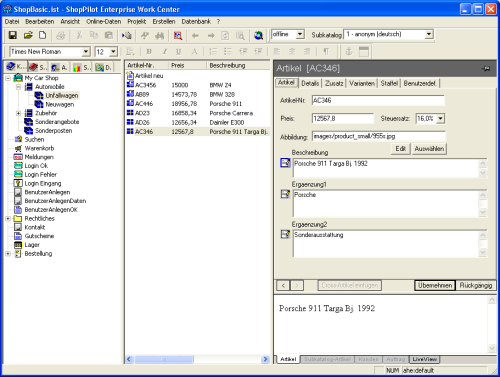
Task: Switch to the Staffel tab
Action: (389, 83)
